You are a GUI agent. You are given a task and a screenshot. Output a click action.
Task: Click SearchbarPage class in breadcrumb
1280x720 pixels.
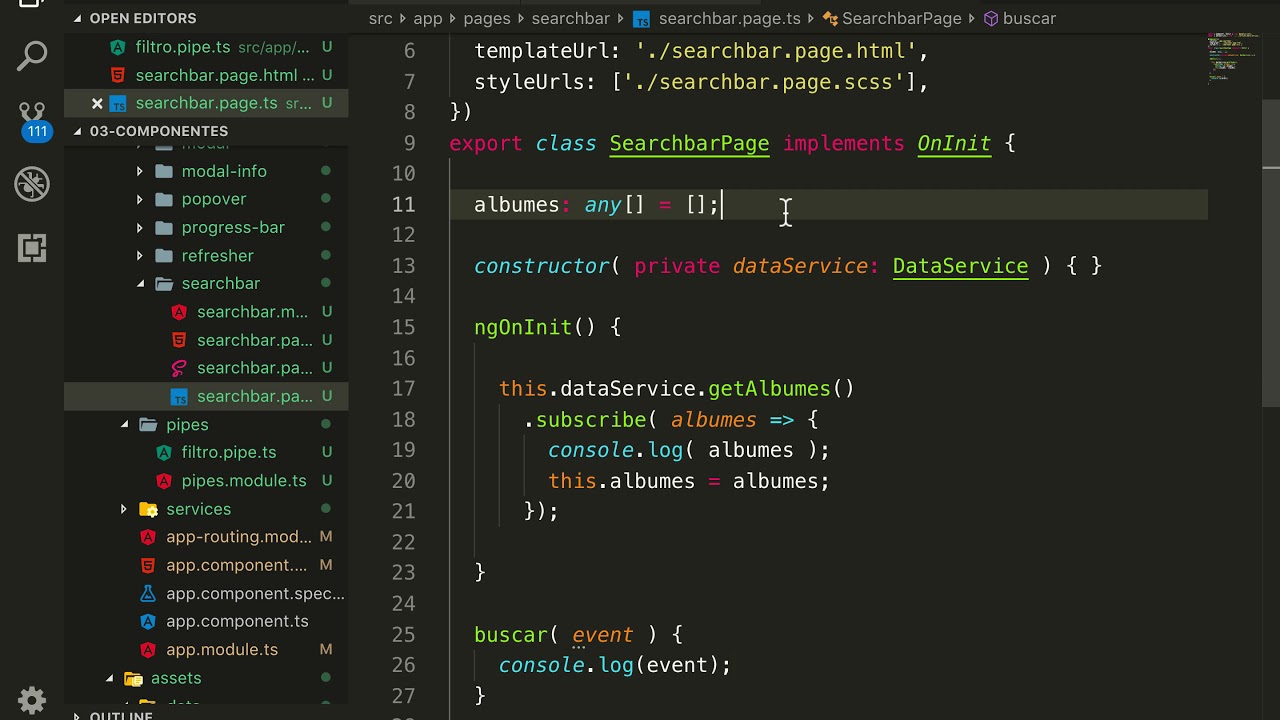tap(891, 18)
